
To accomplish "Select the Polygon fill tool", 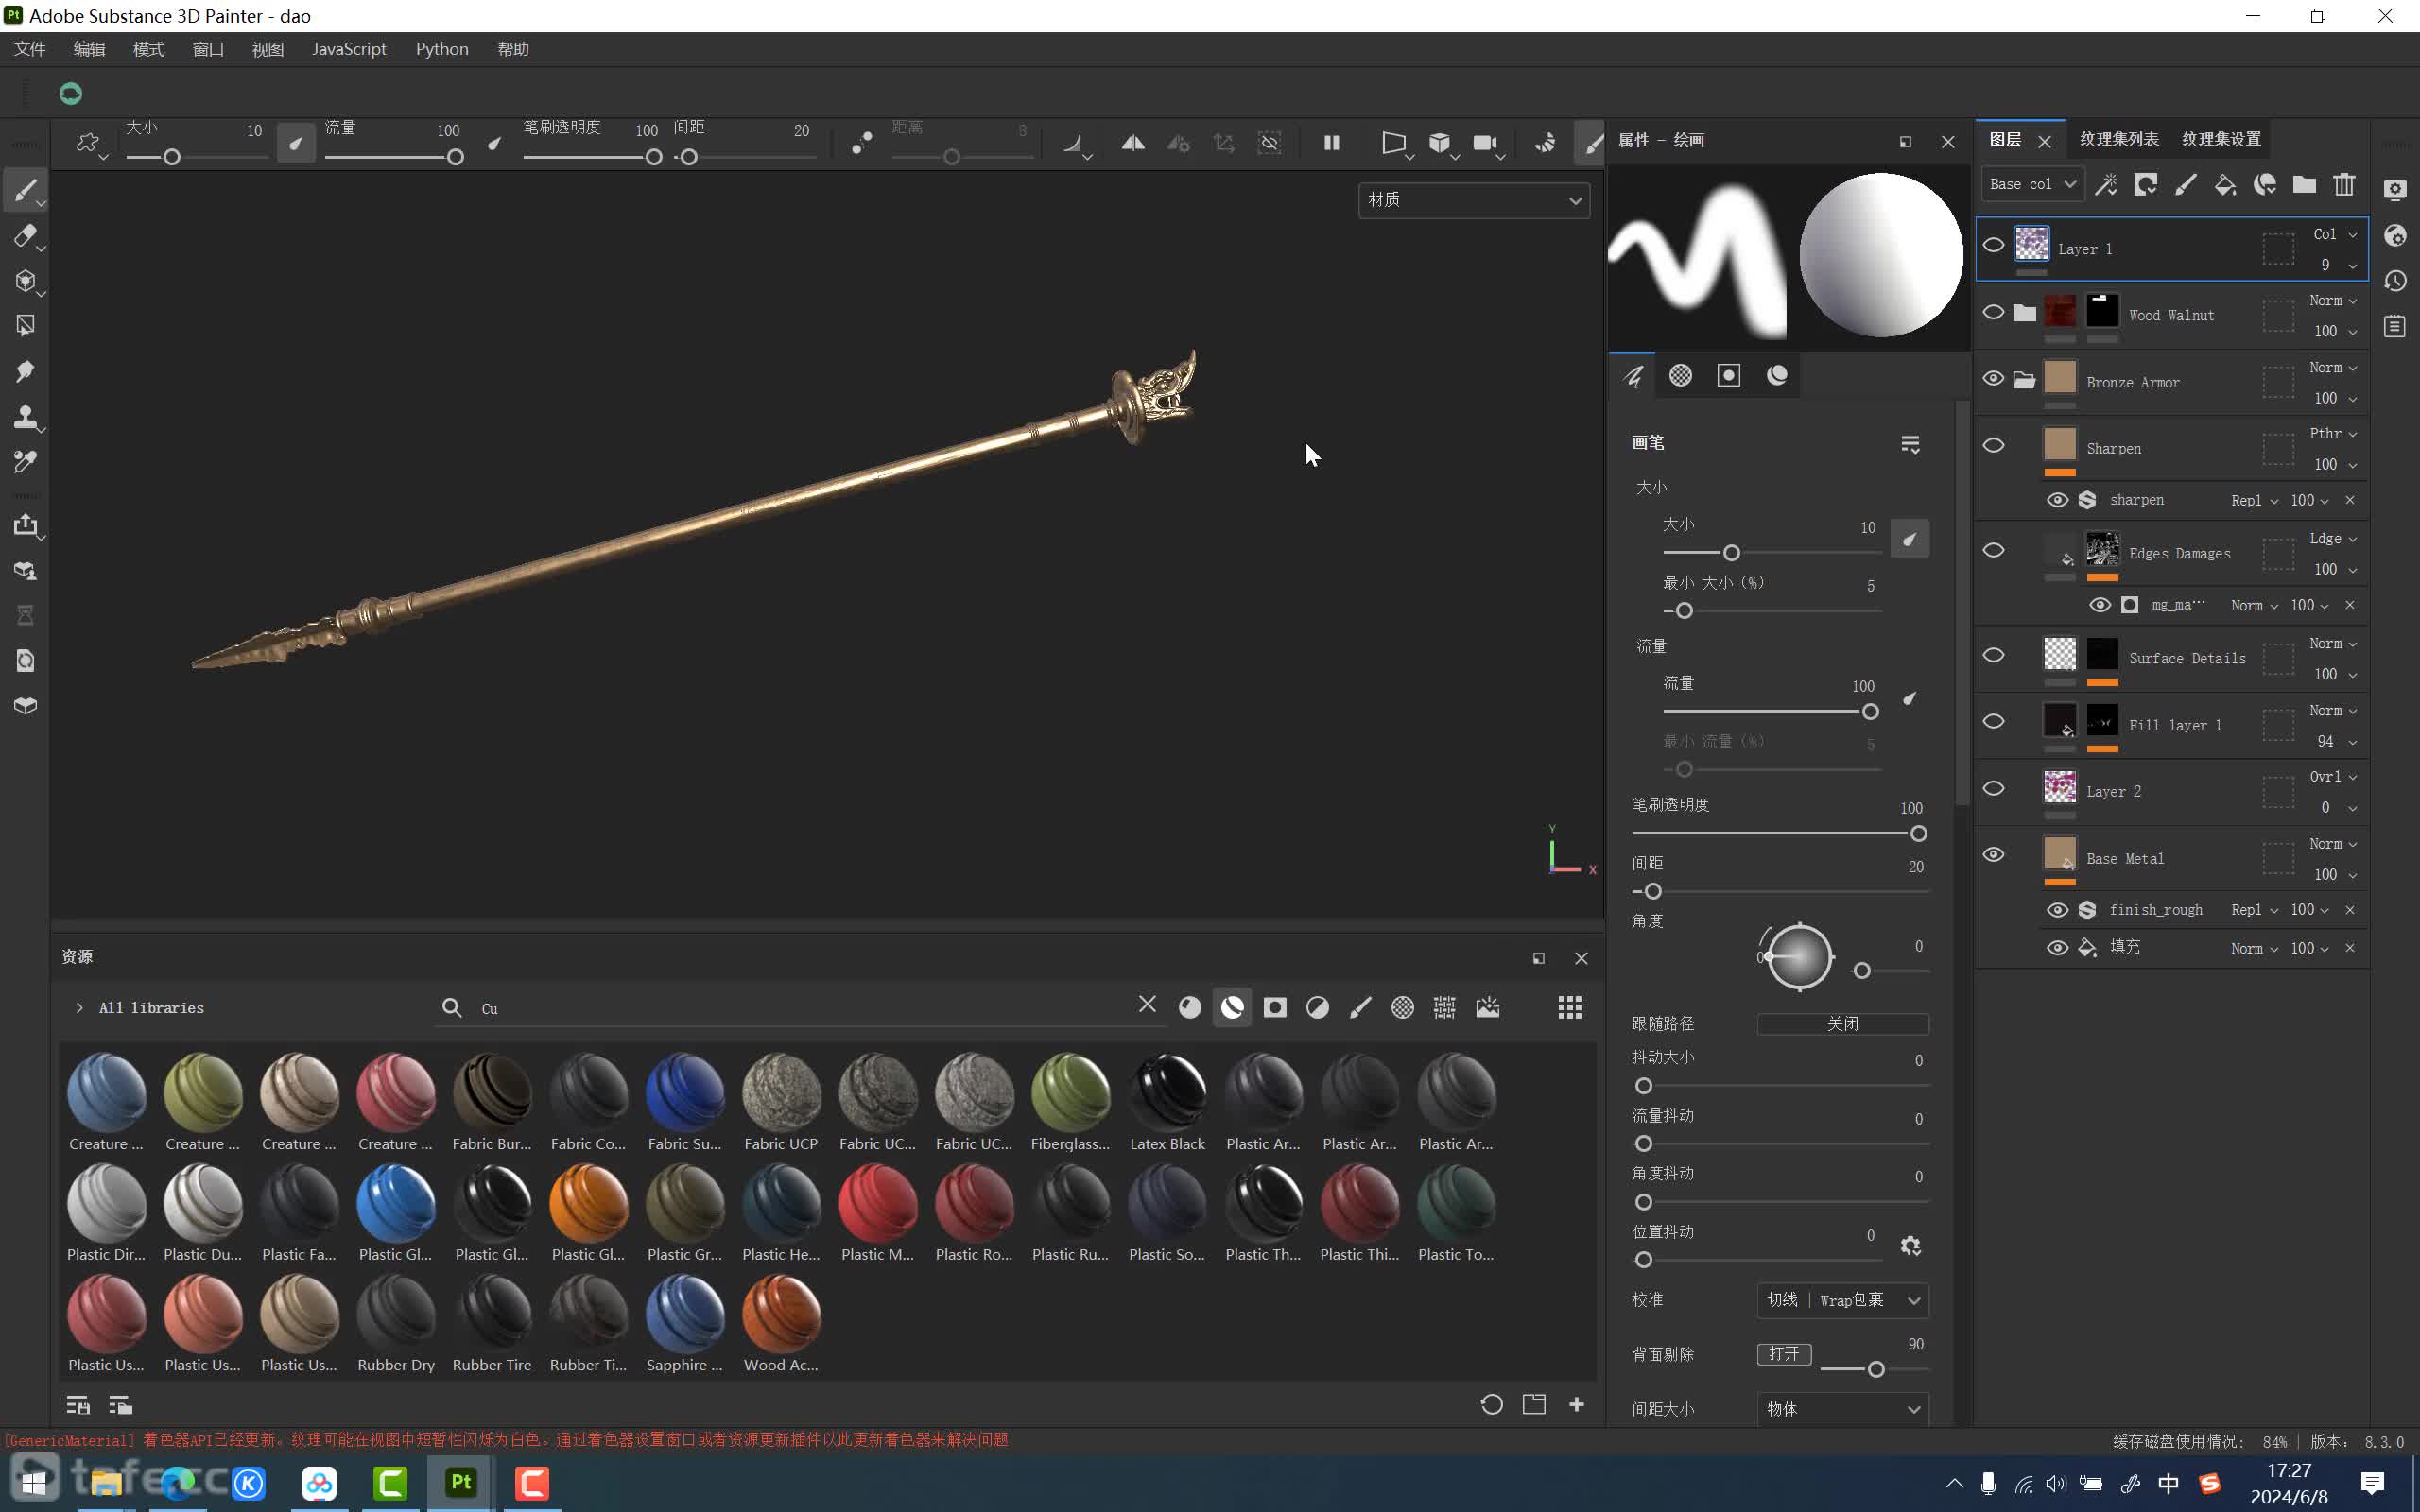I will coord(25,326).
